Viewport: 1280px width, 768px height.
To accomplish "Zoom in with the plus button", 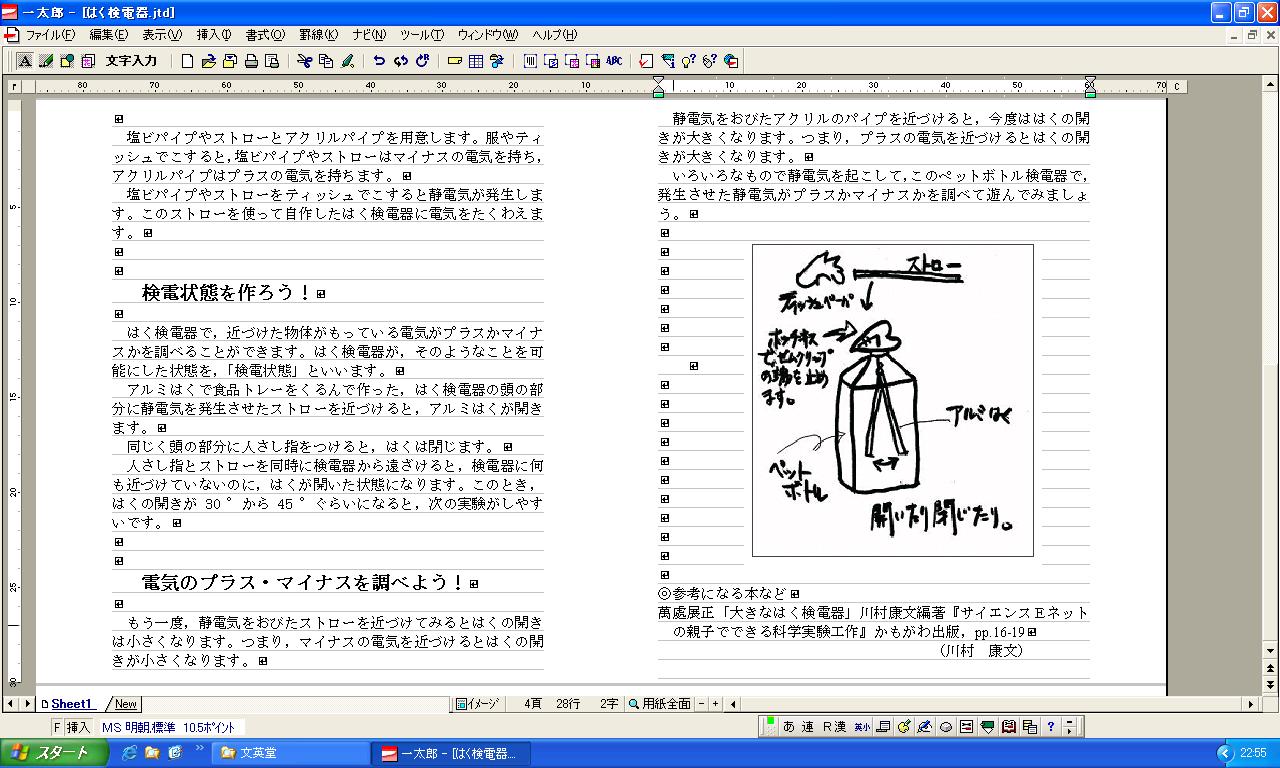I will (x=715, y=704).
